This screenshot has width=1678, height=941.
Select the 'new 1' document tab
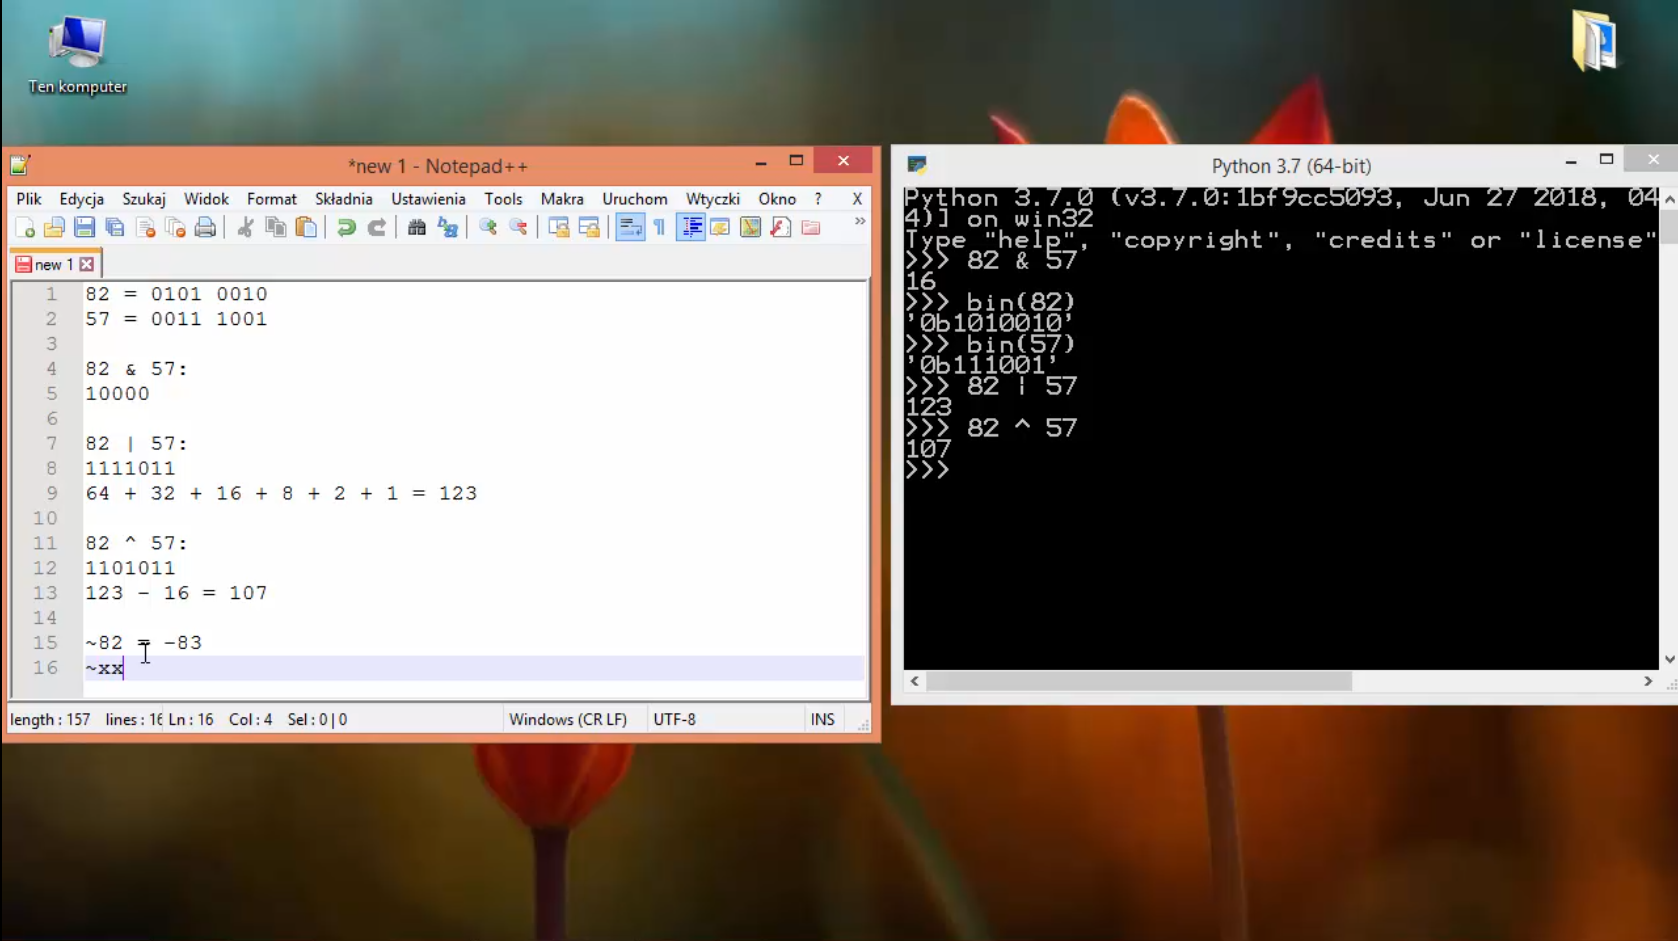click(52, 265)
